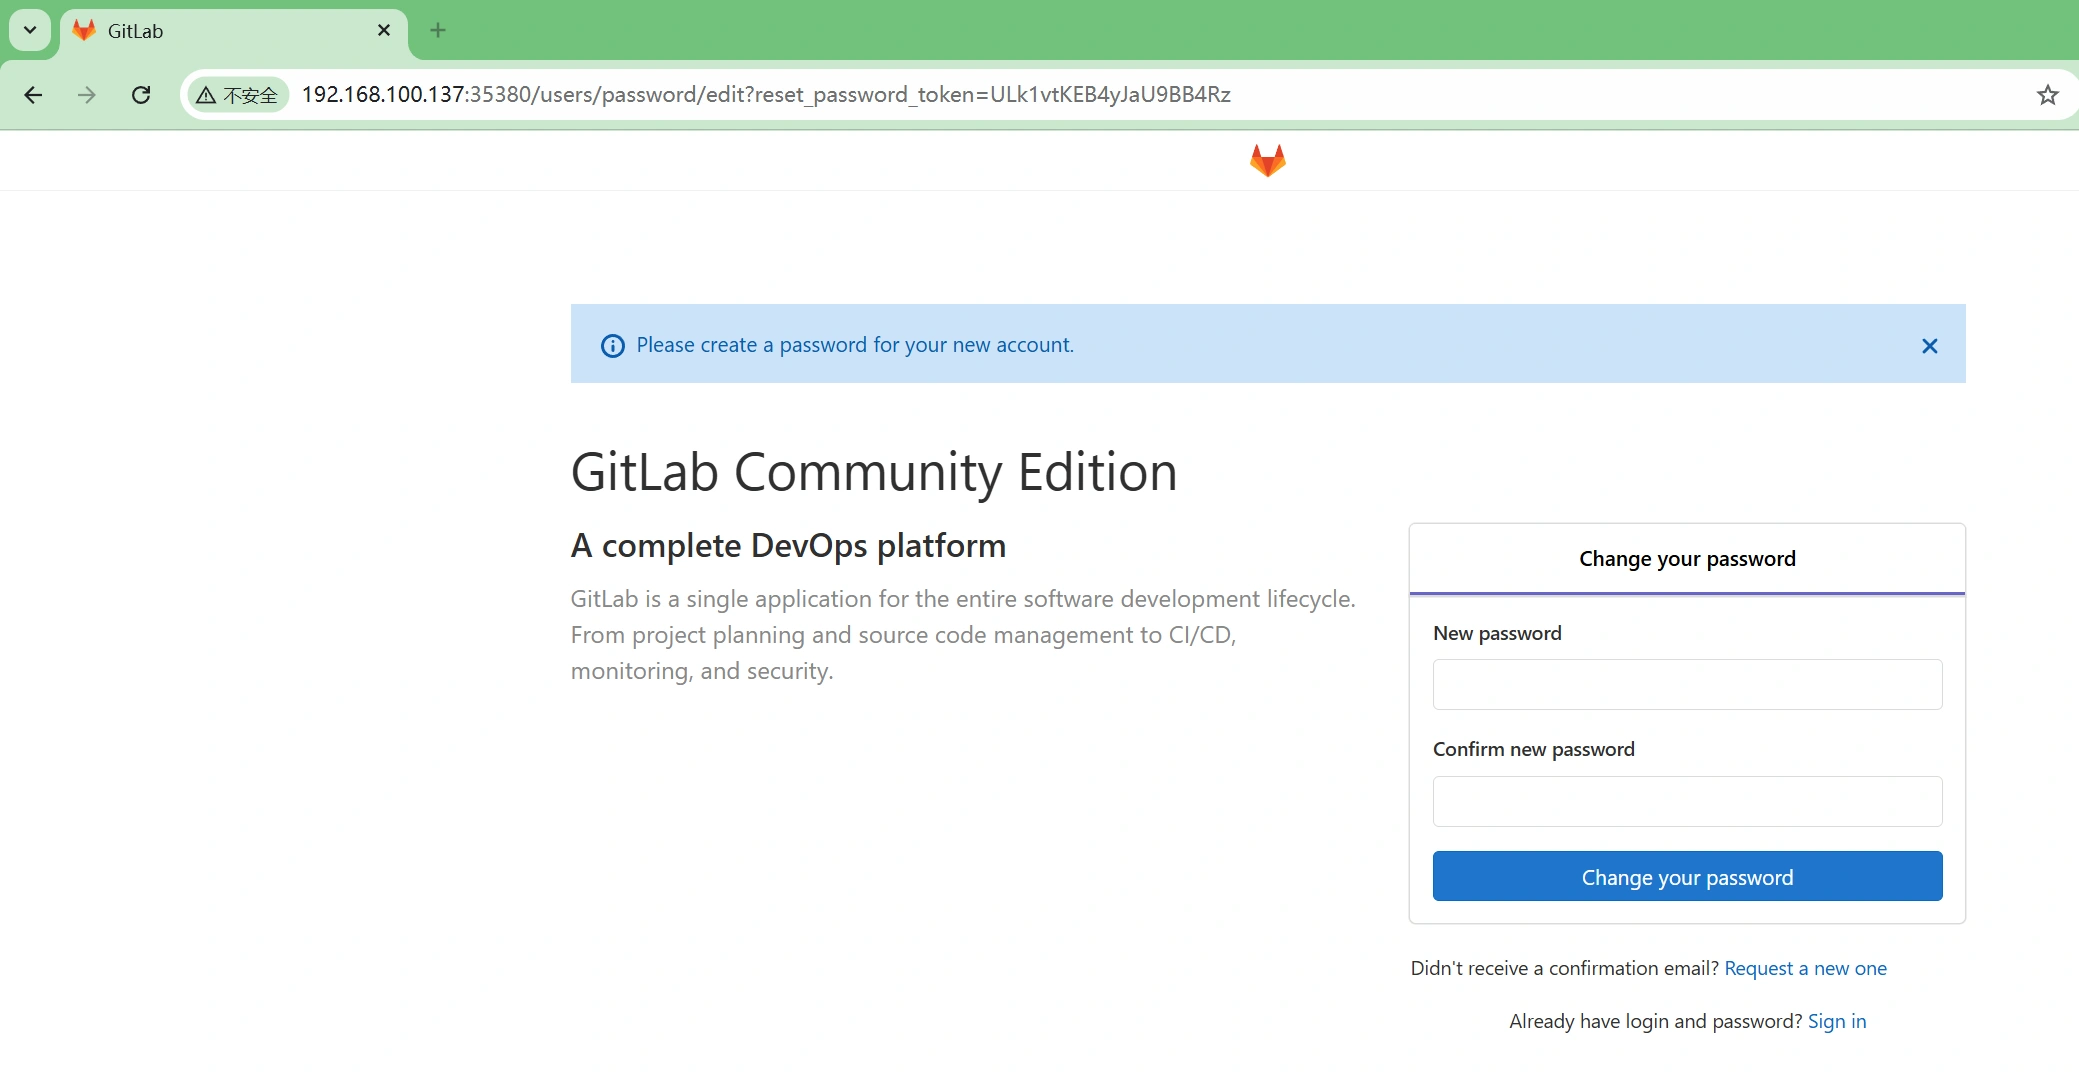The height and width of the screenshot is (1072, 2079).
Task: Reload the current page
Action: tap(141, 95)
